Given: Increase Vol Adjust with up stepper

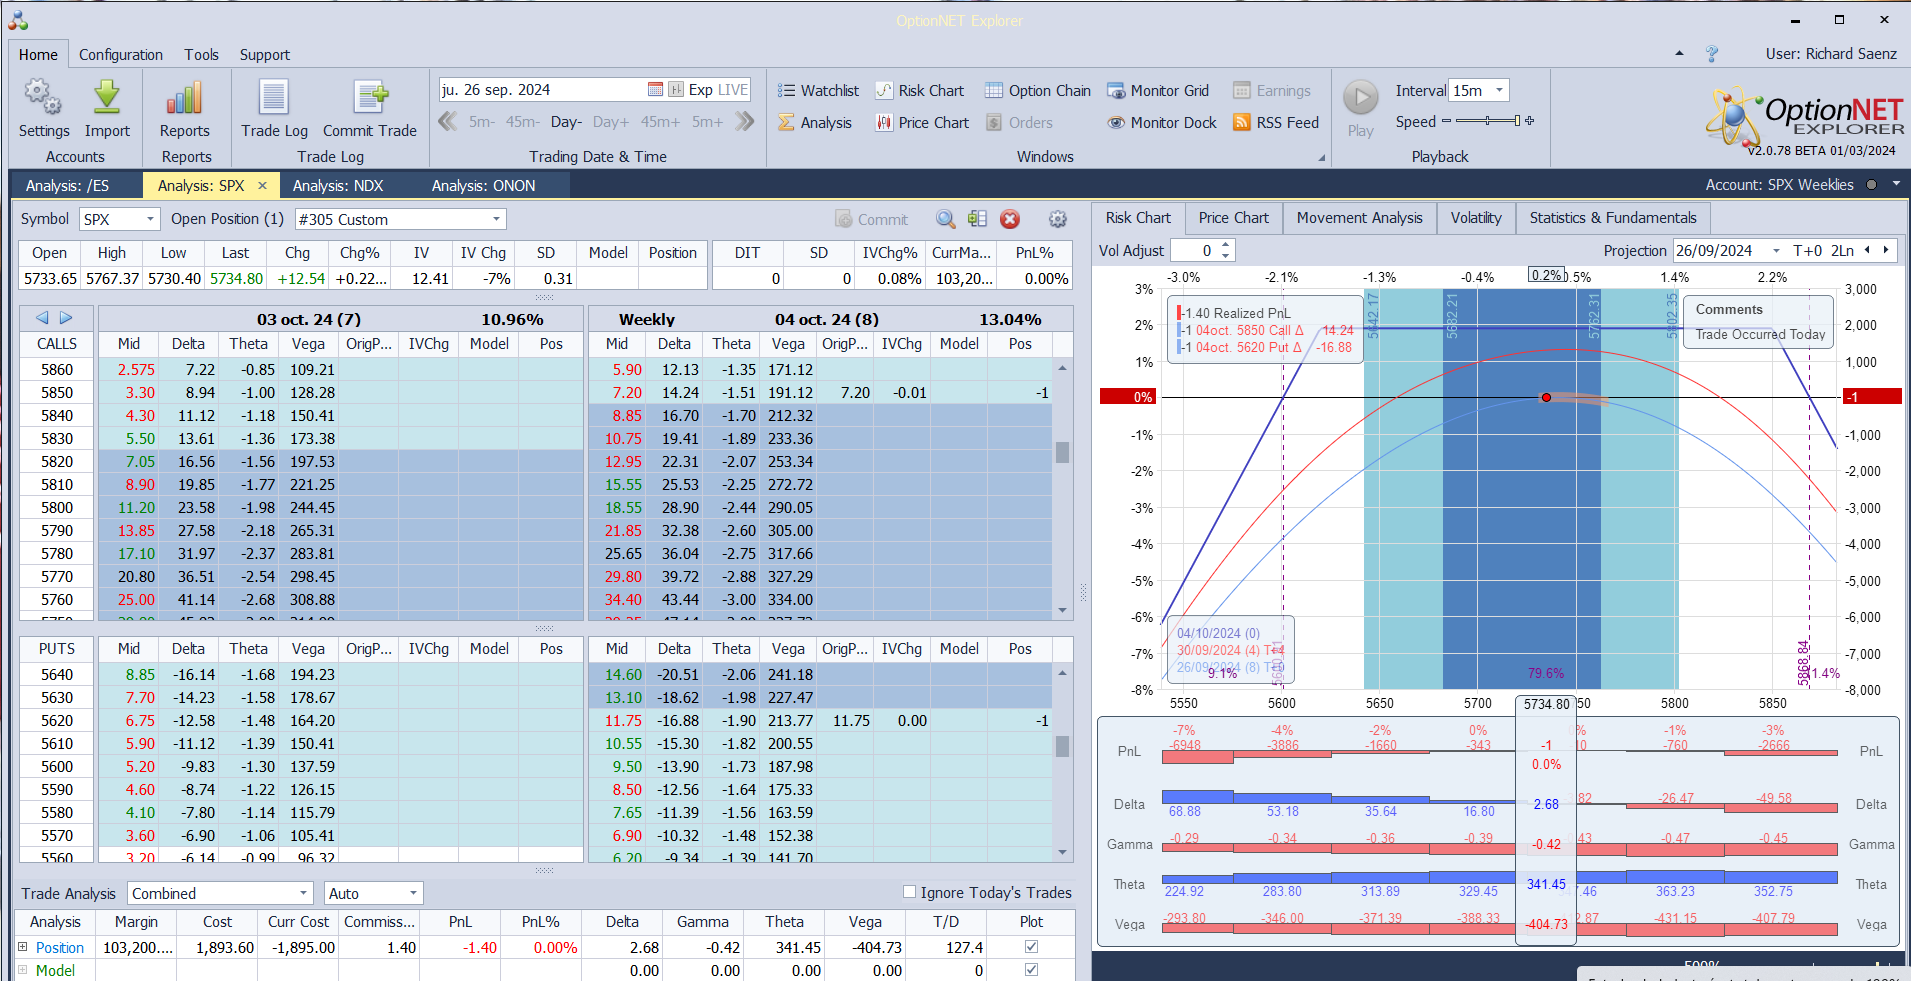Looking at the screenshot, I should point(1227,245).
